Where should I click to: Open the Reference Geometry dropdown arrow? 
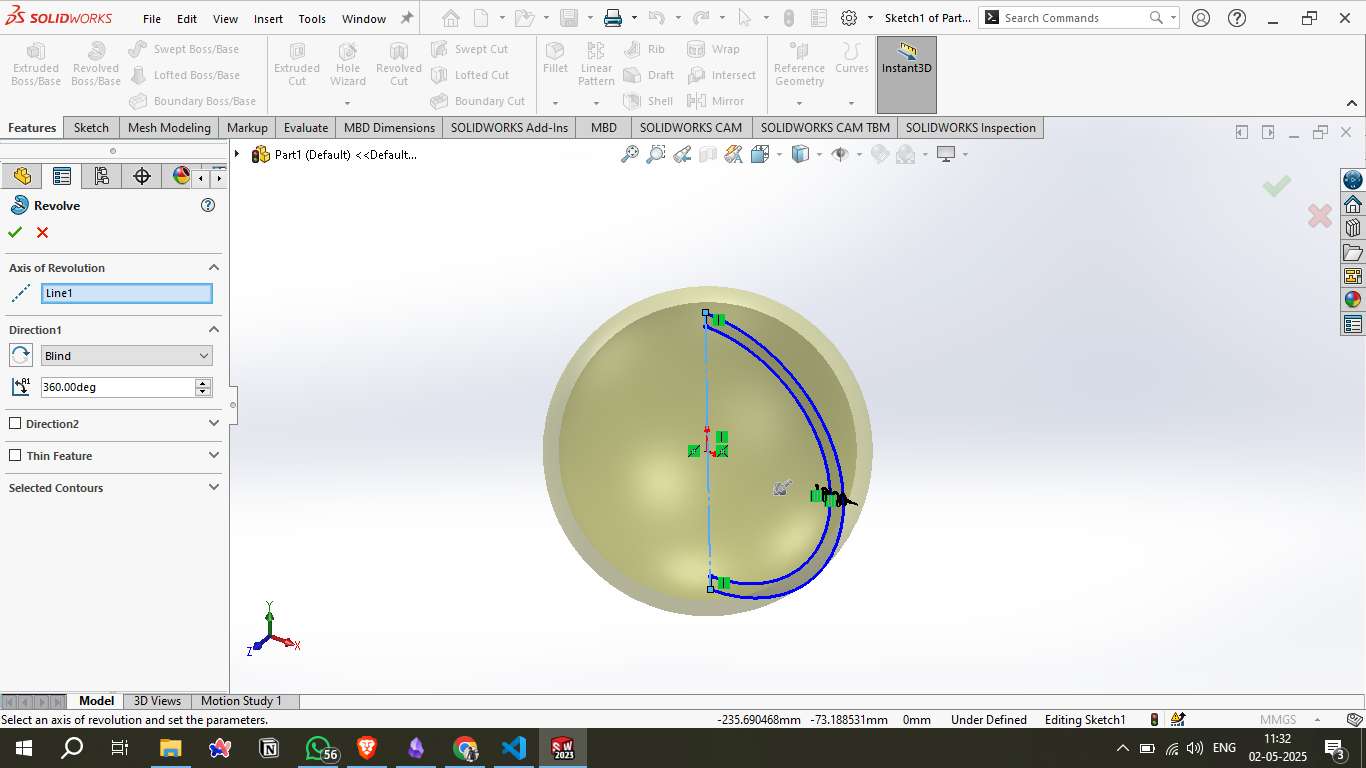pyautogui.click(x=799, y=103)
